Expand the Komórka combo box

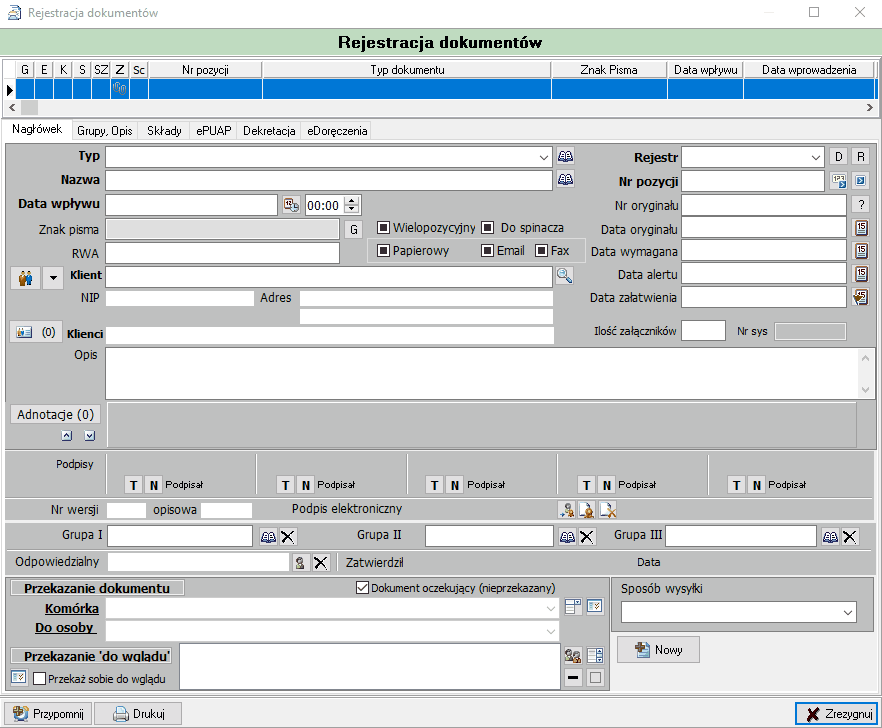click(551, 608)
